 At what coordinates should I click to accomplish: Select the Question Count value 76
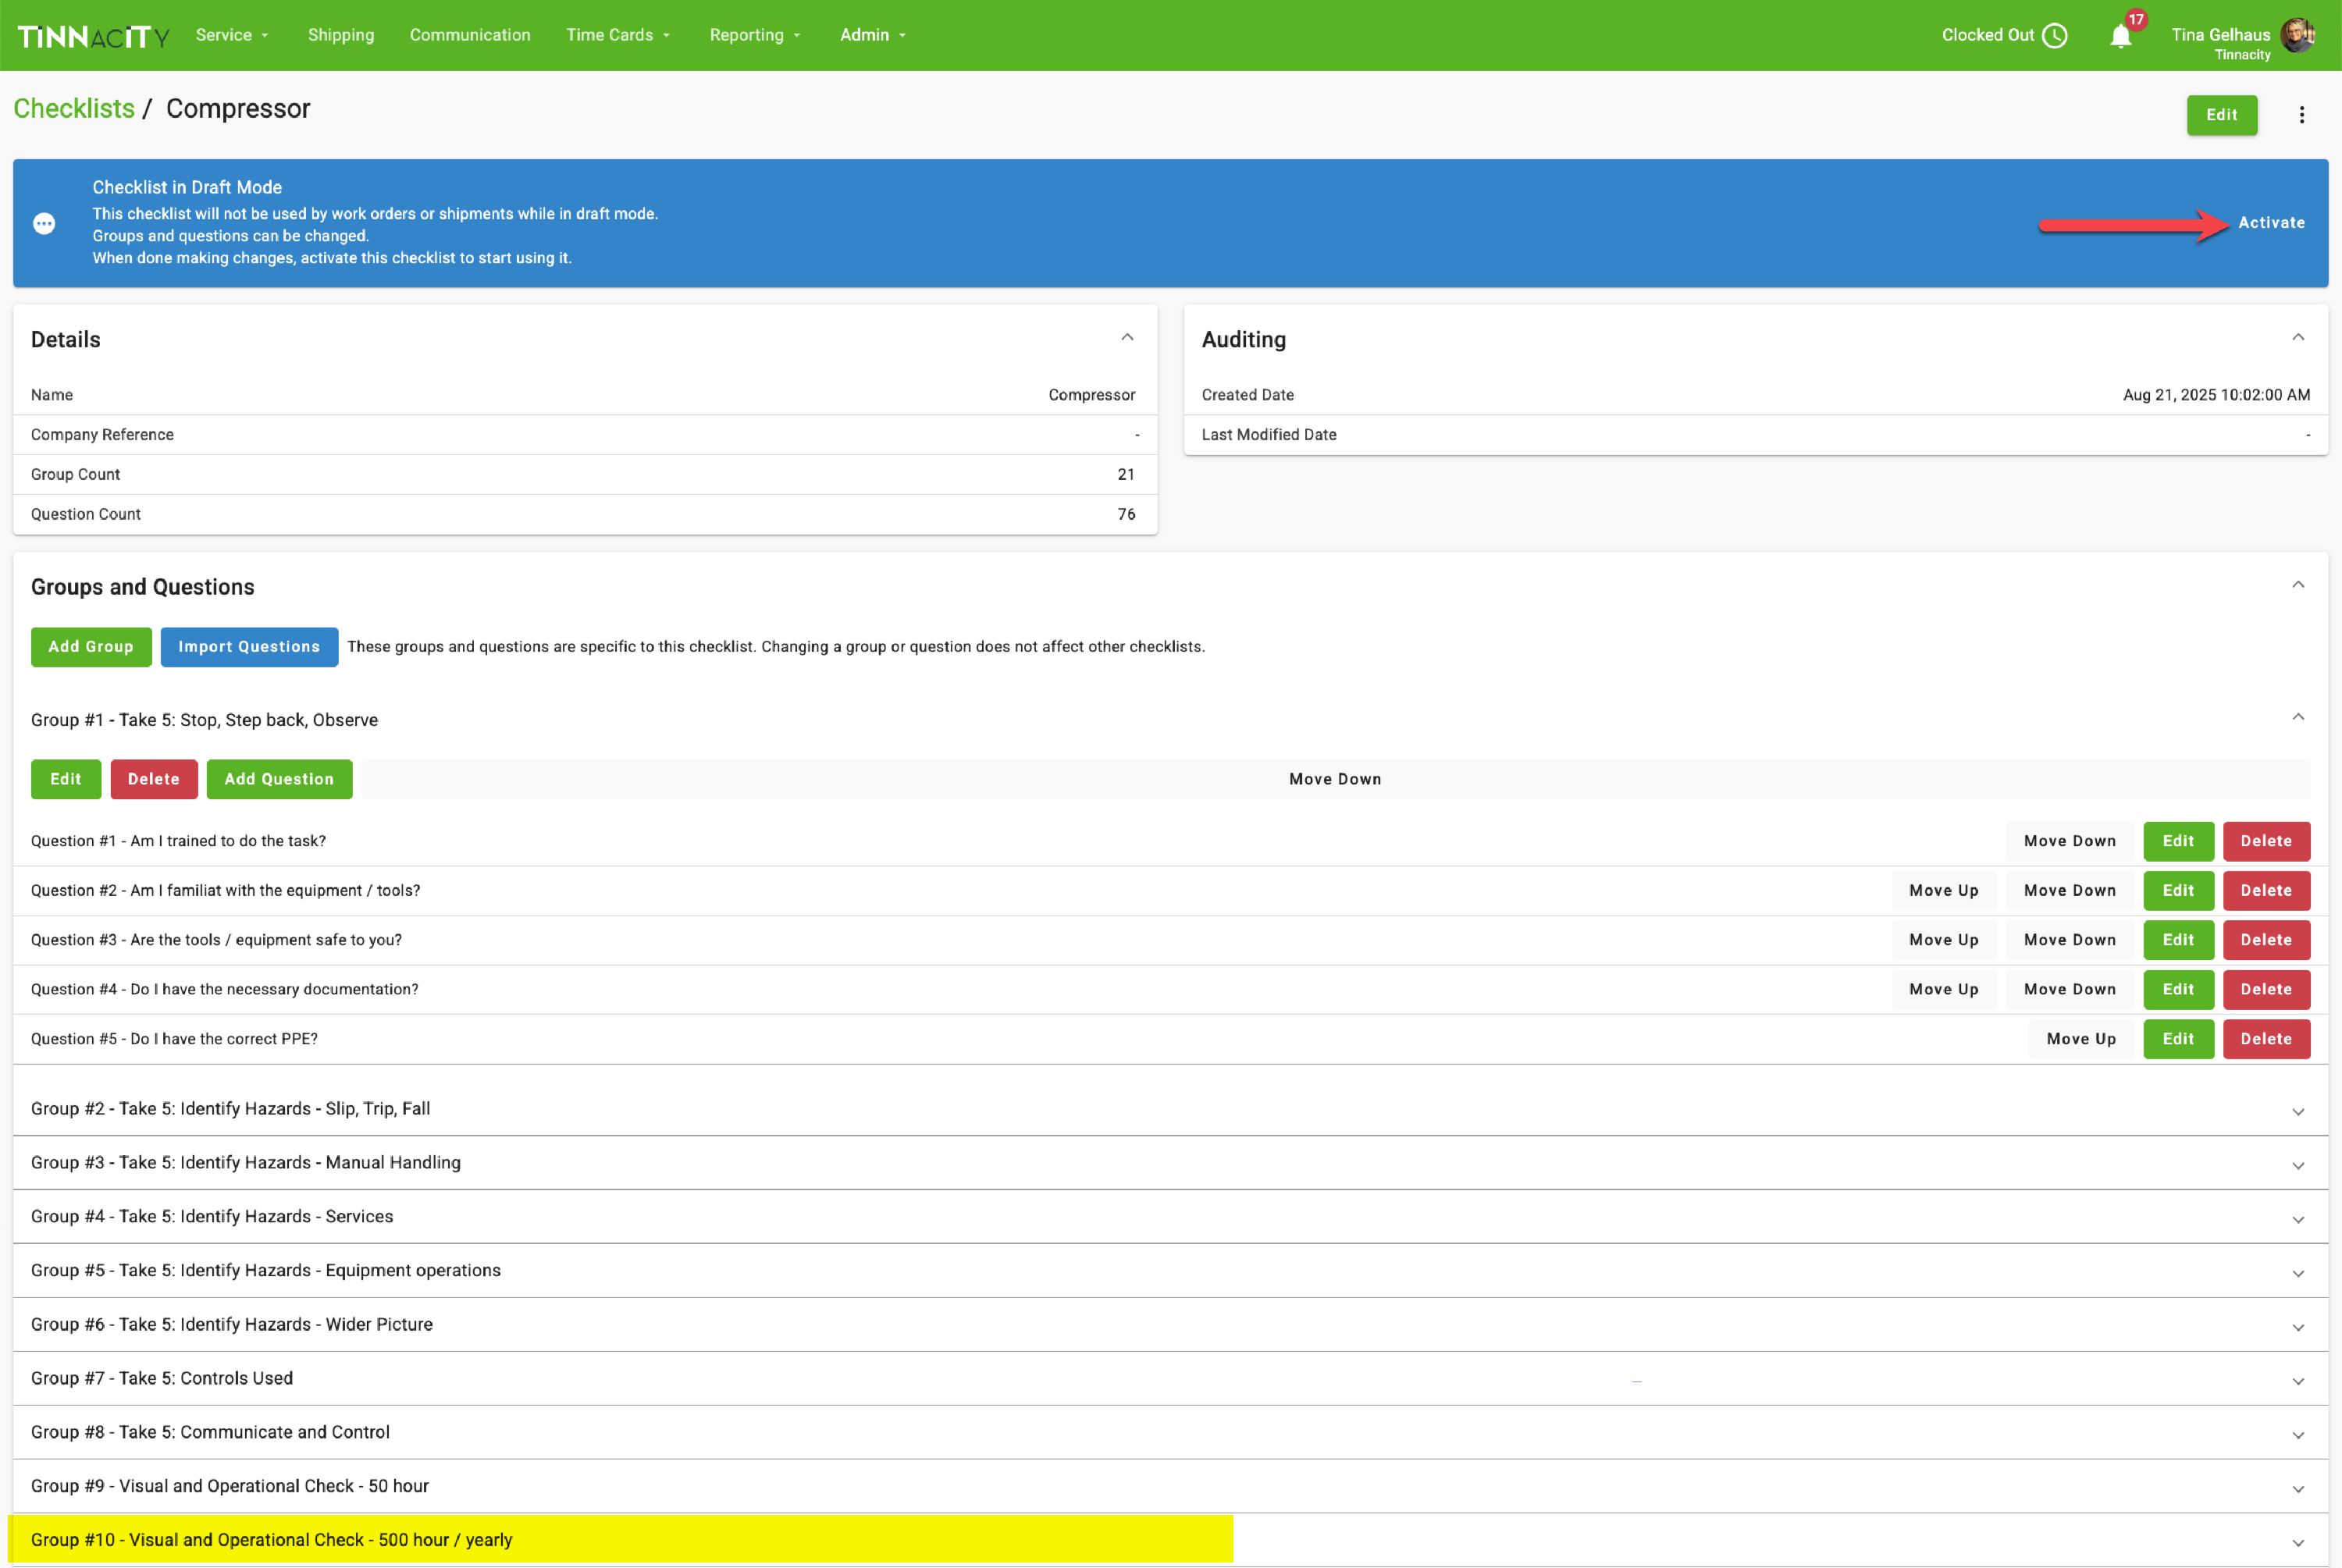[x=1126, y=514]
